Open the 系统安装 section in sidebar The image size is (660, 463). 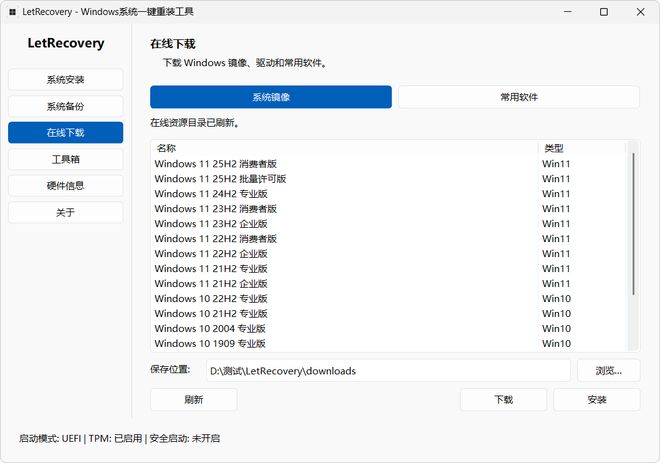pyautogui.click(x=66, y=80)
